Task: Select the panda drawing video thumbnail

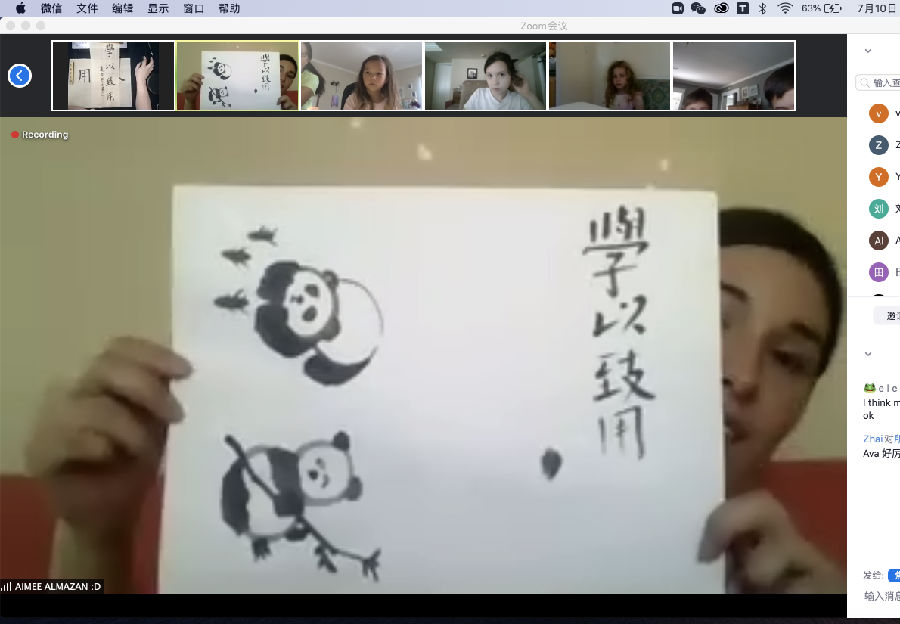Action: tap(237, 75)
